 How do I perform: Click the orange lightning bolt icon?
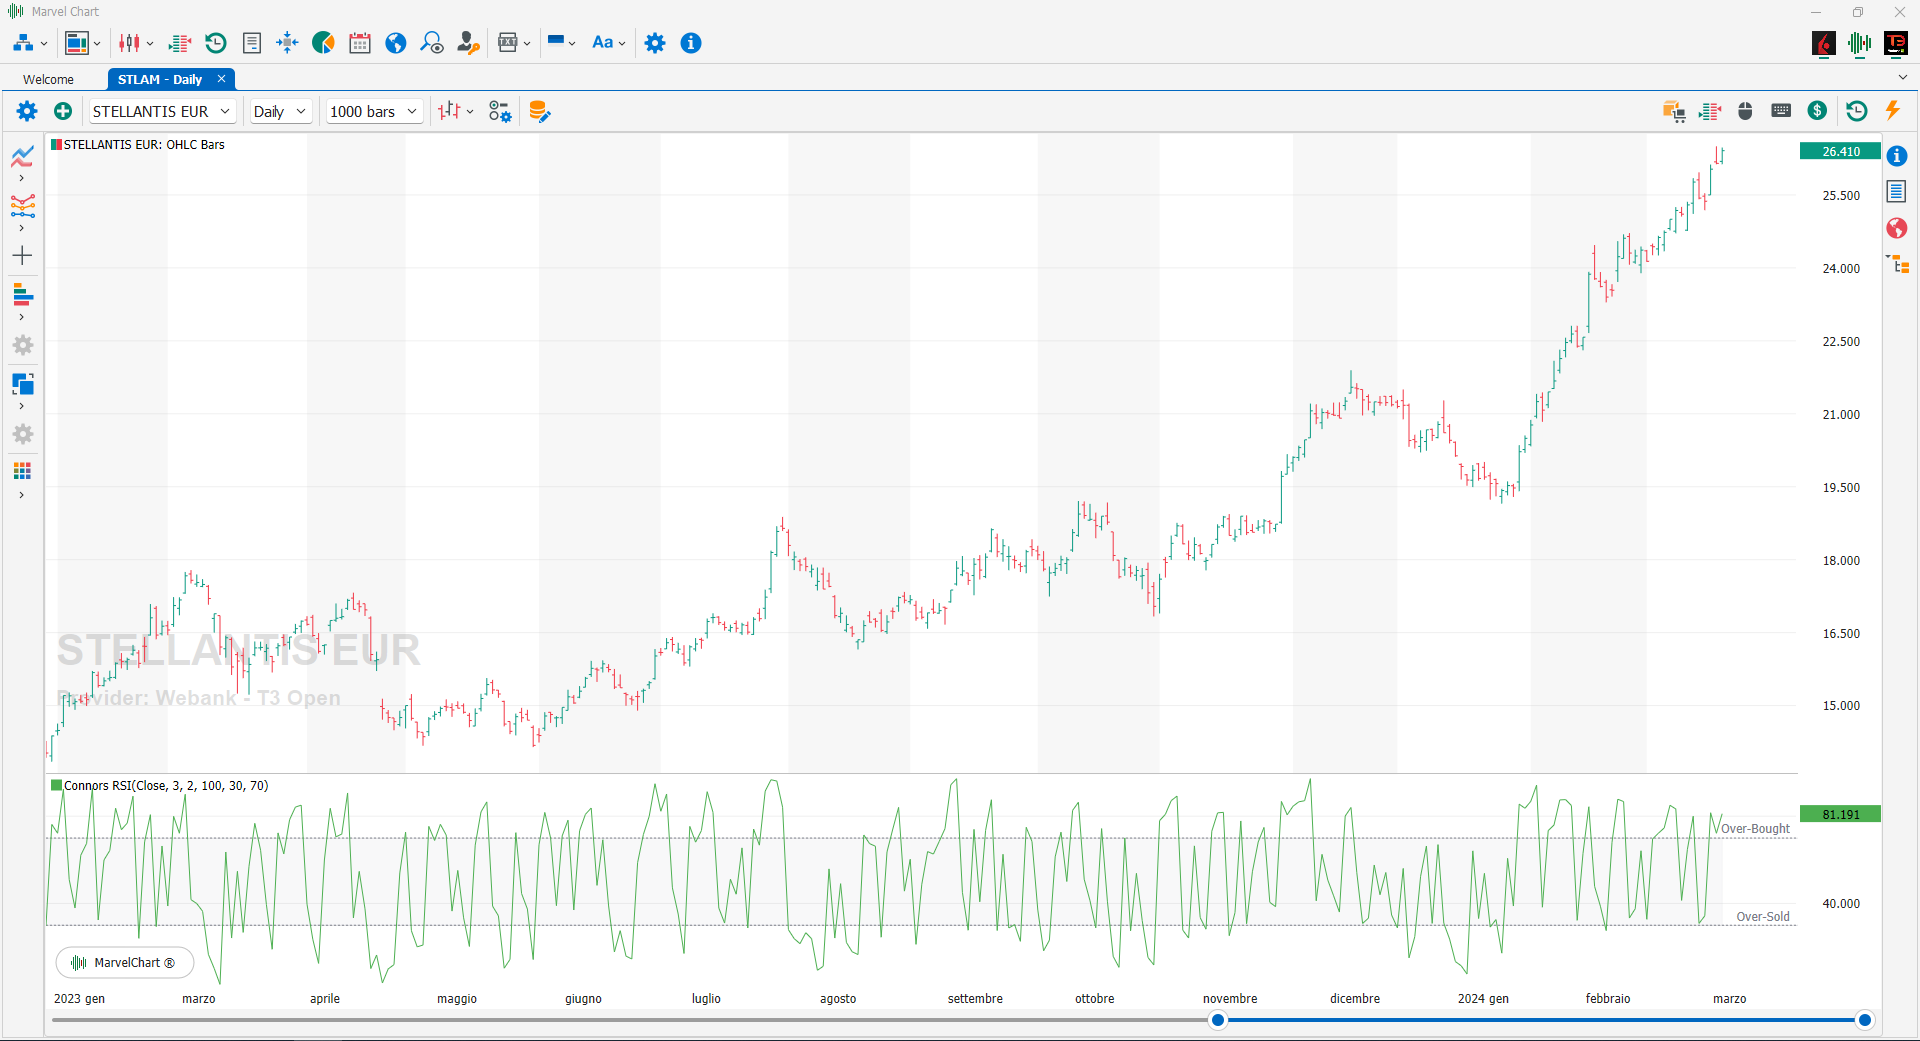pyautogui.click(x=1892, y=110)
